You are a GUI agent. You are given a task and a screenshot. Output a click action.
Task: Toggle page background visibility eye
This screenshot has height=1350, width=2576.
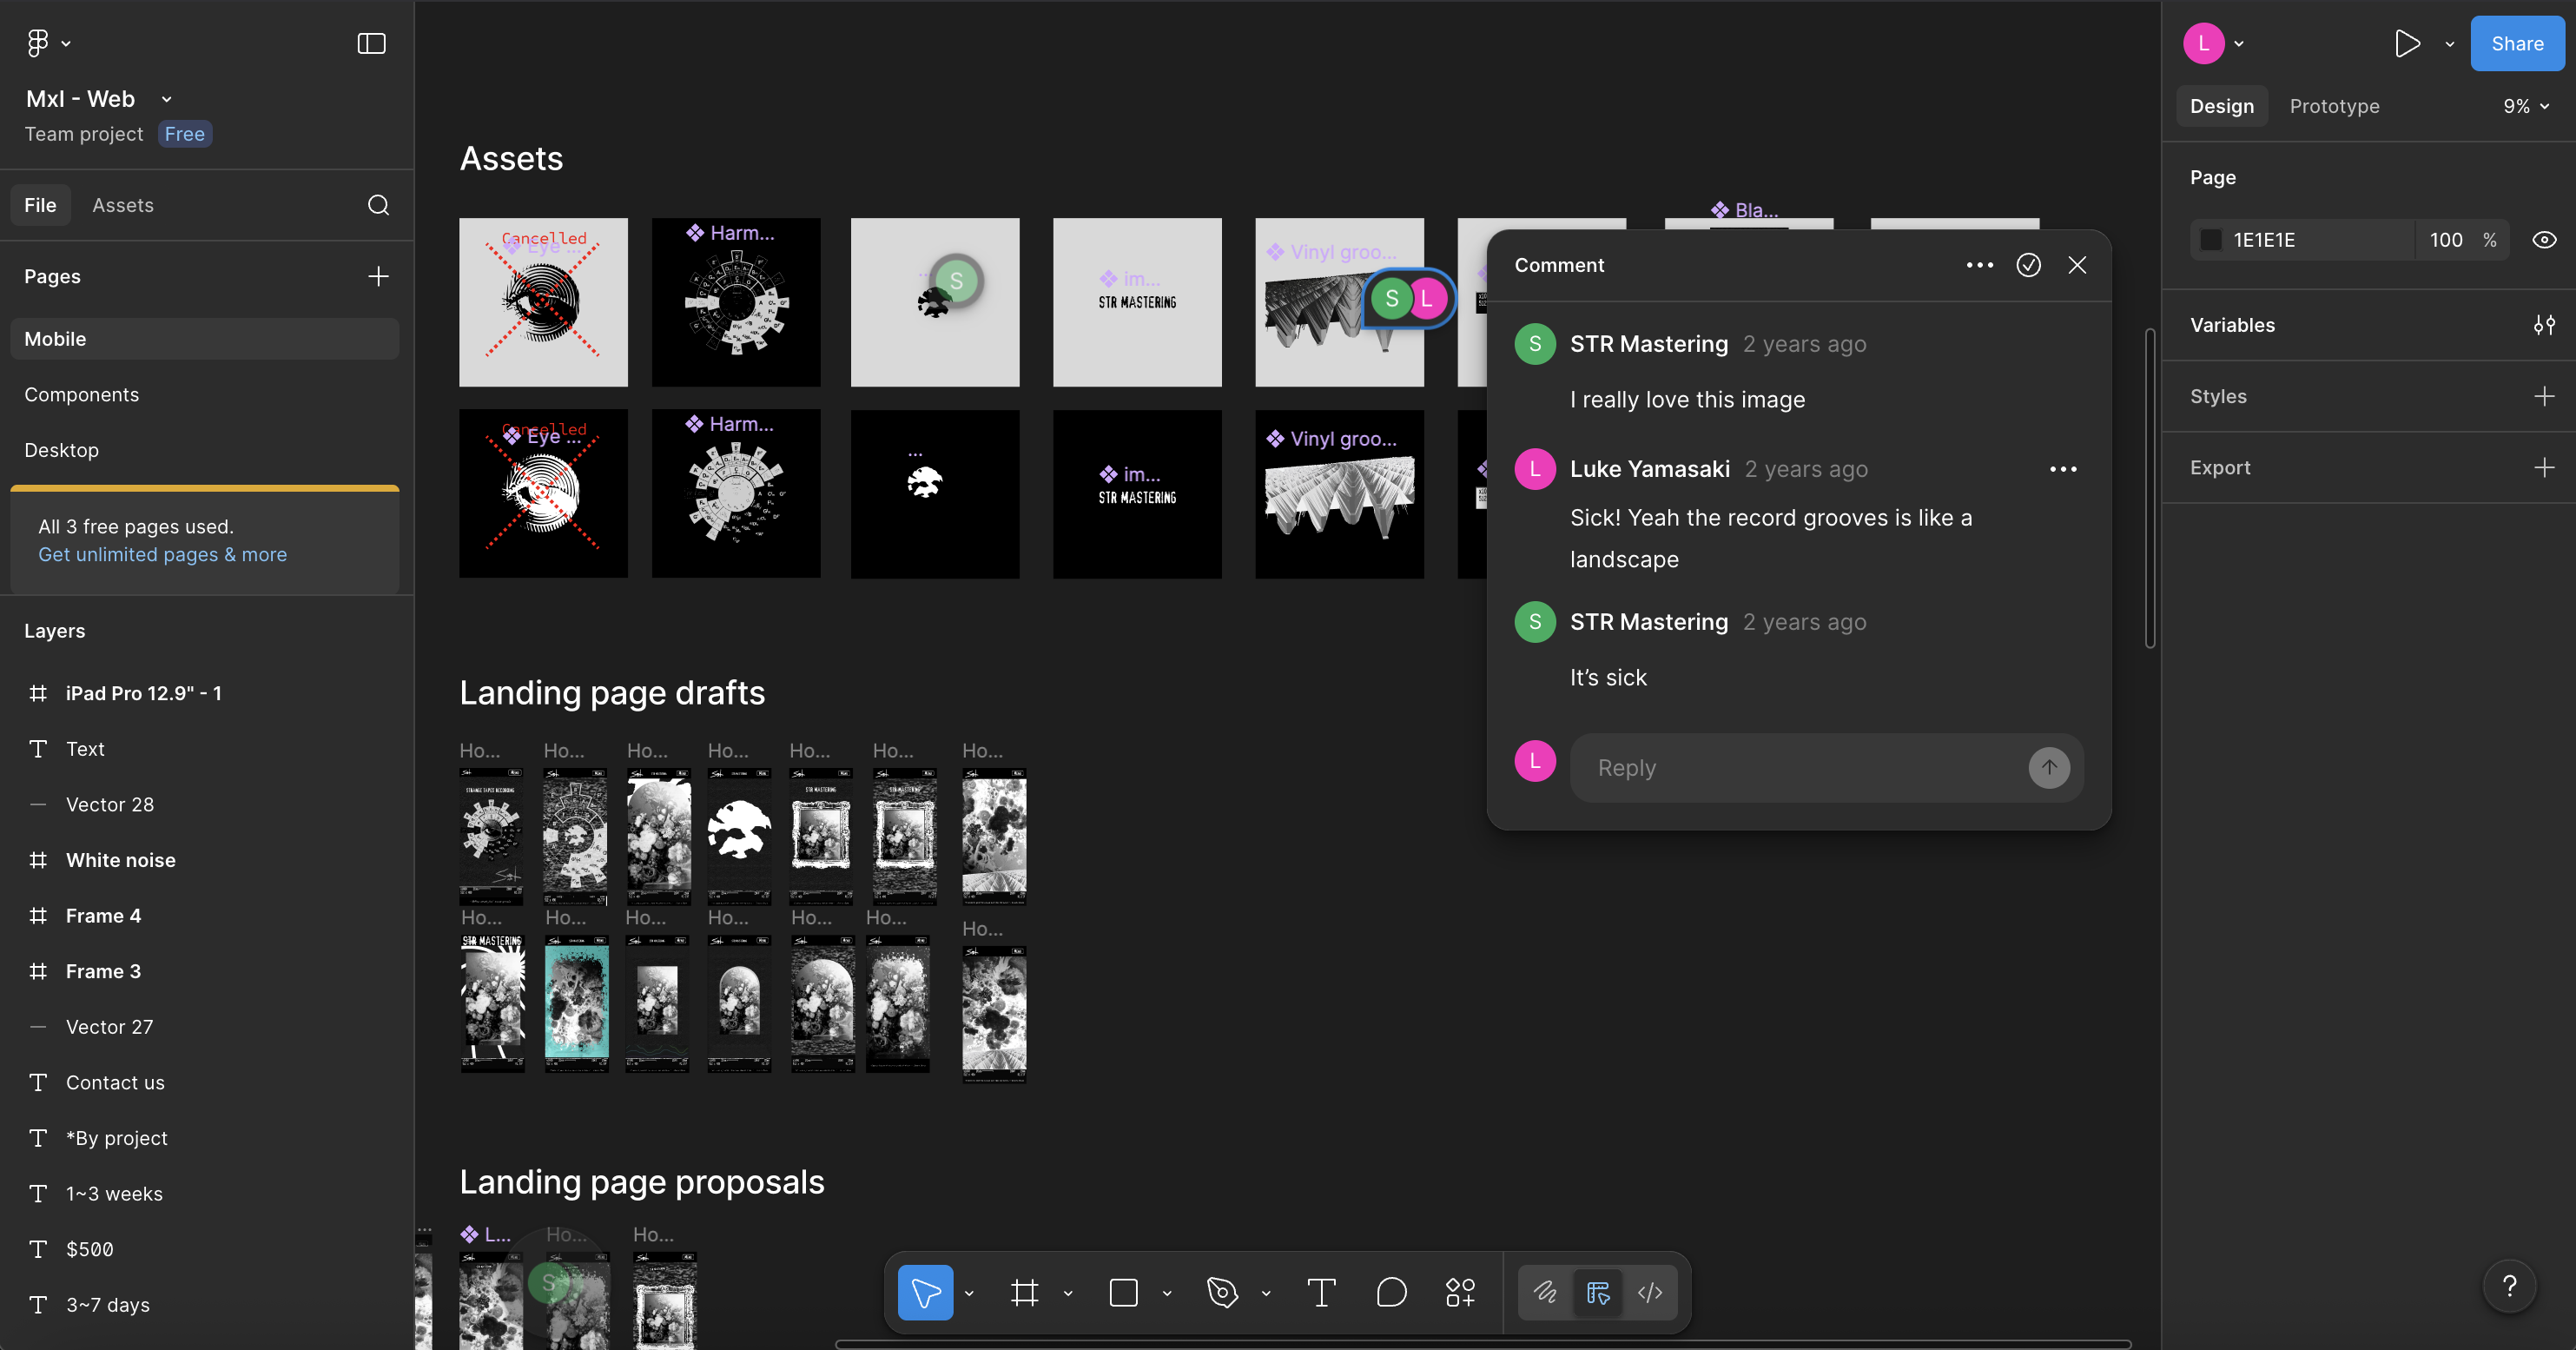pyautogui.click(x=2544, y=240)
